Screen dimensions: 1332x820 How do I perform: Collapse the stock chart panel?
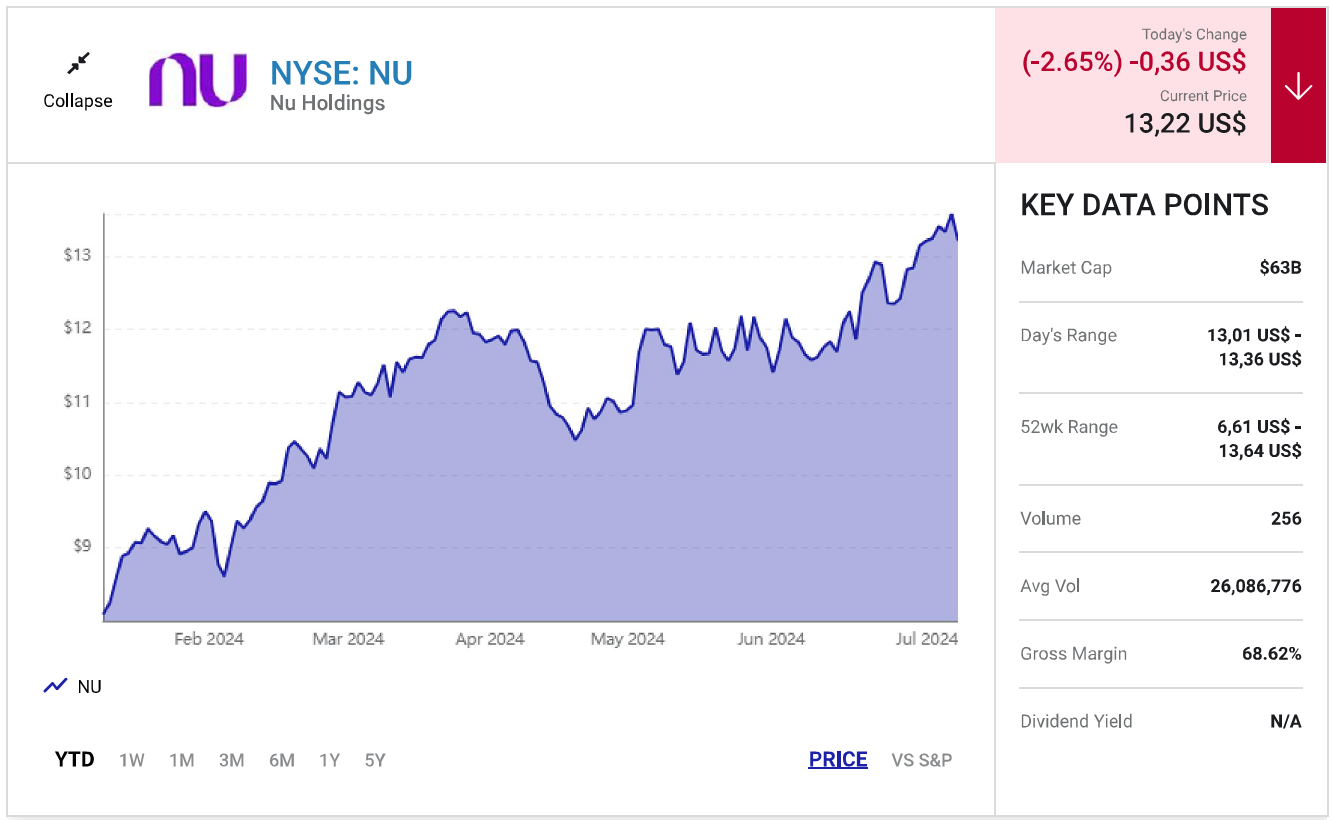tap(78, 101)
